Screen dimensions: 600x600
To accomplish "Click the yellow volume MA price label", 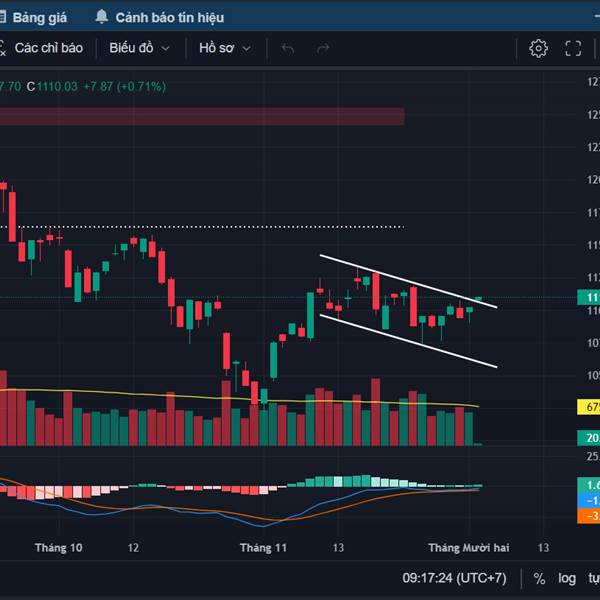I will (589, 407).
